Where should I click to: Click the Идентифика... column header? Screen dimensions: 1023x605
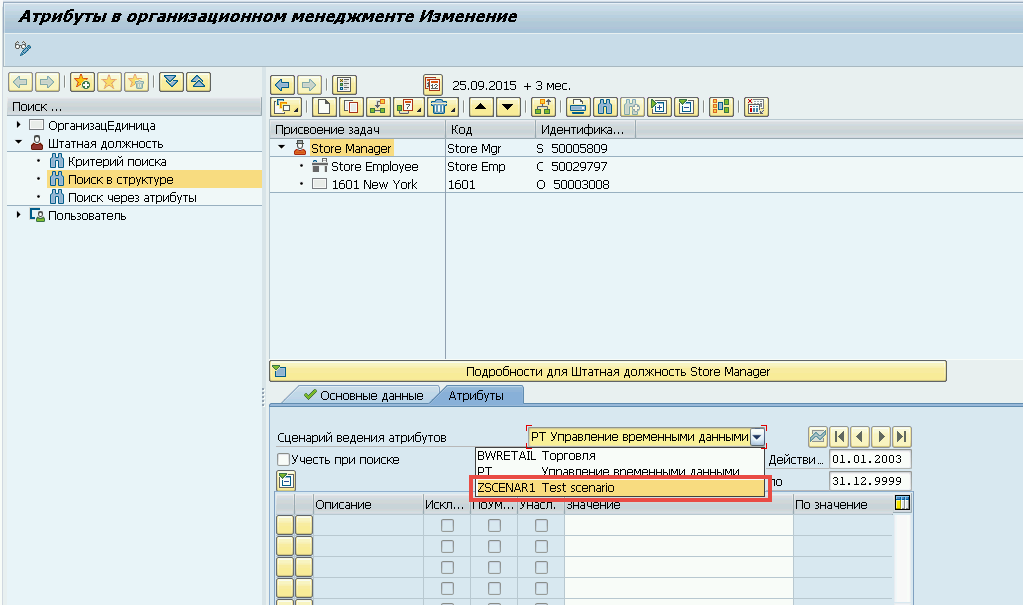coord(586,129)
